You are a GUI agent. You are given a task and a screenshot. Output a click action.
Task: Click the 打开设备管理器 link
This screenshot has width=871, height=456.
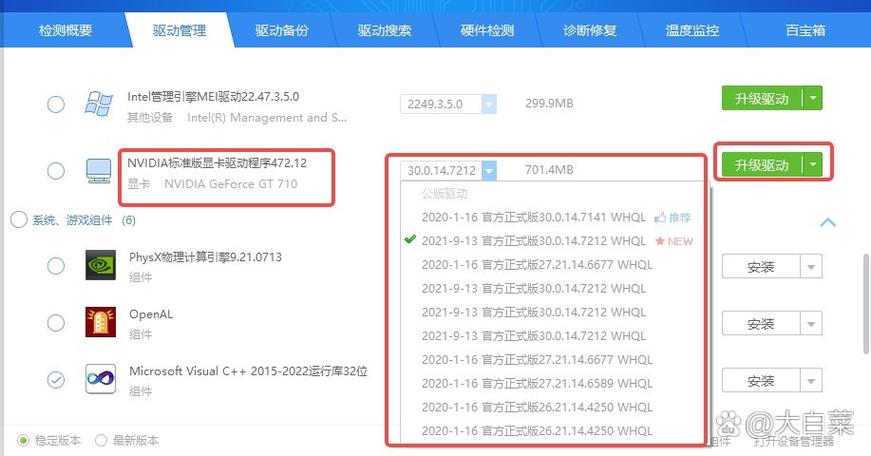pyautogui.click(x=794, y=442)
